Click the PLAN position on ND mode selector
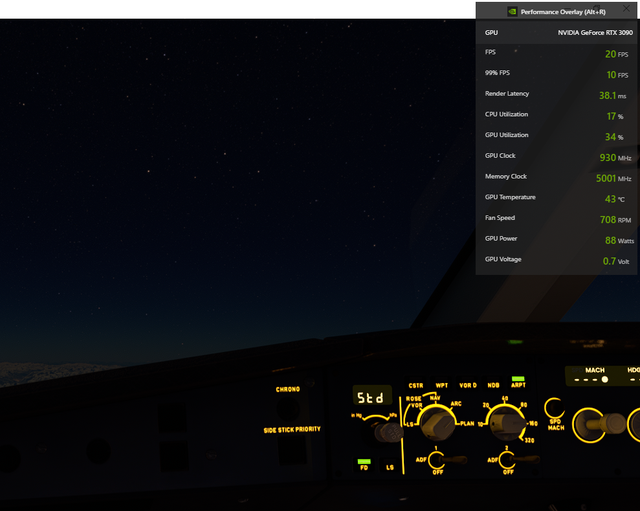Viewport: 640px width, 511px height. click(467, 423)
